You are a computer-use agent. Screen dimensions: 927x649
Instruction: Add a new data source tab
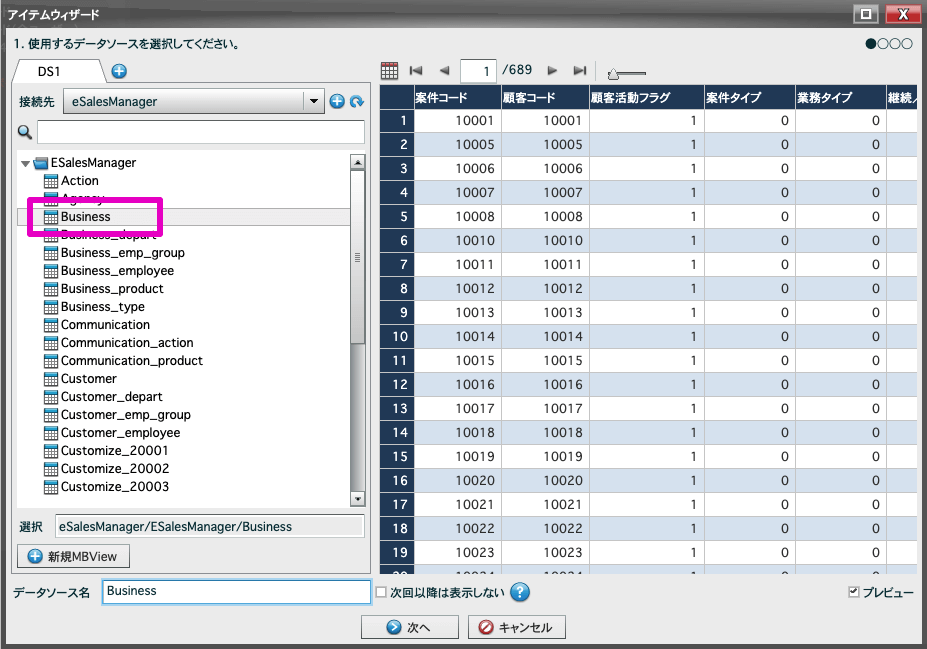click(x=119, y=72)
